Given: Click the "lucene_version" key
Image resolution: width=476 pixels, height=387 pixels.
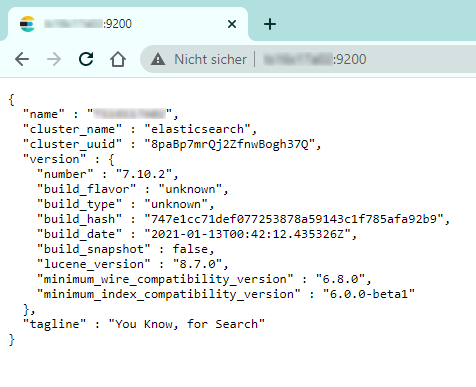Looking at the screenshot, I should point(94,264).
